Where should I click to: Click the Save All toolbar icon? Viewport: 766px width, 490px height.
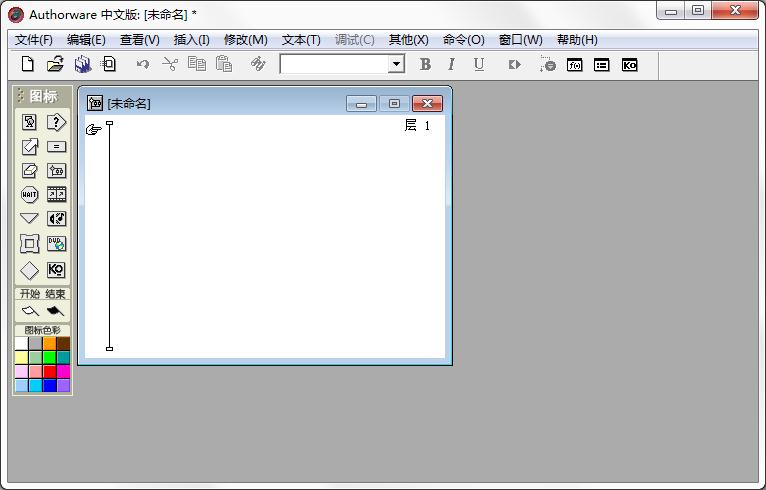coord(83,64)
